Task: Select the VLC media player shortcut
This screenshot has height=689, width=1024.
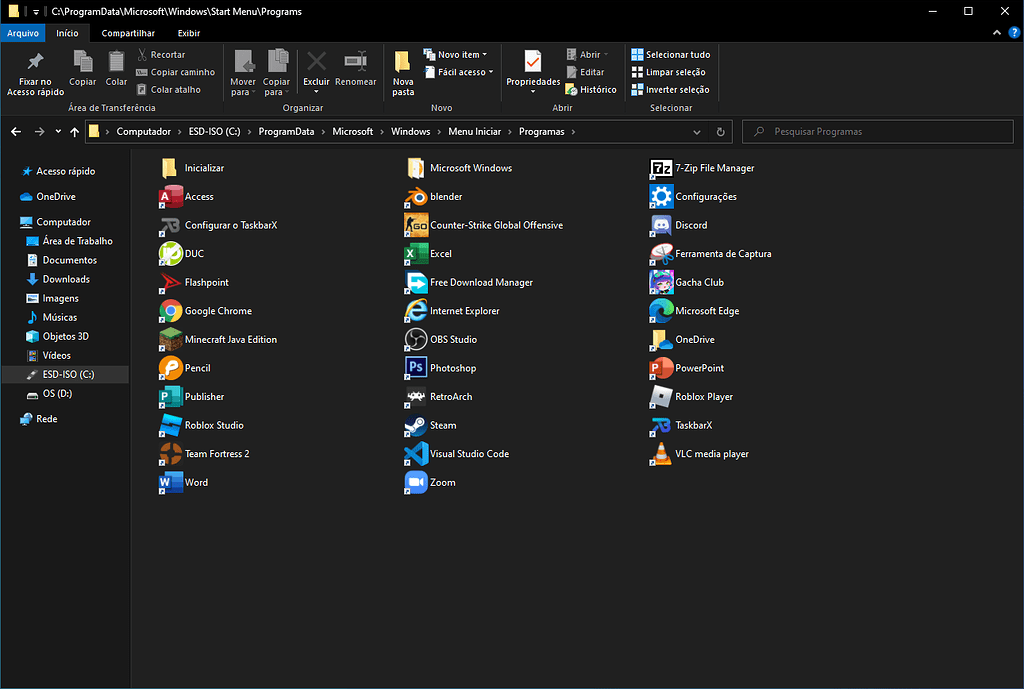Action: point(661,454)
